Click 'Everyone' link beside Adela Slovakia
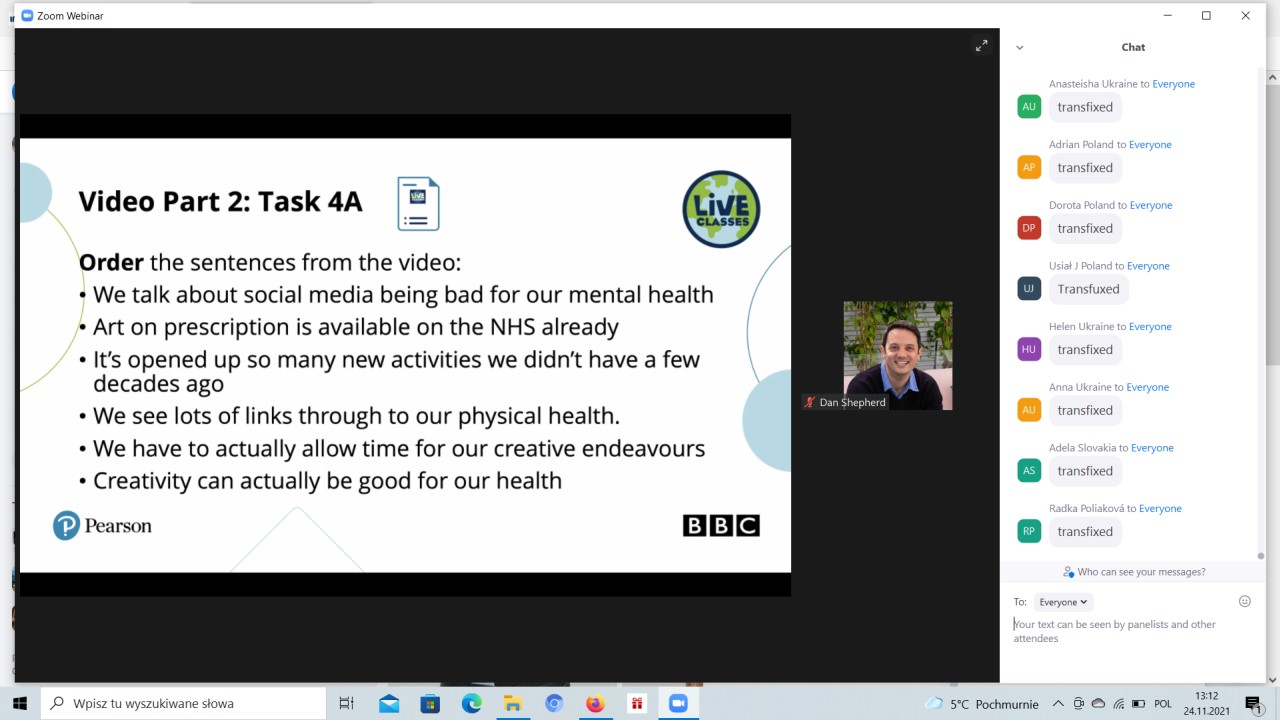Viewport: 1280px width, 720px height. click(1152, 448)
